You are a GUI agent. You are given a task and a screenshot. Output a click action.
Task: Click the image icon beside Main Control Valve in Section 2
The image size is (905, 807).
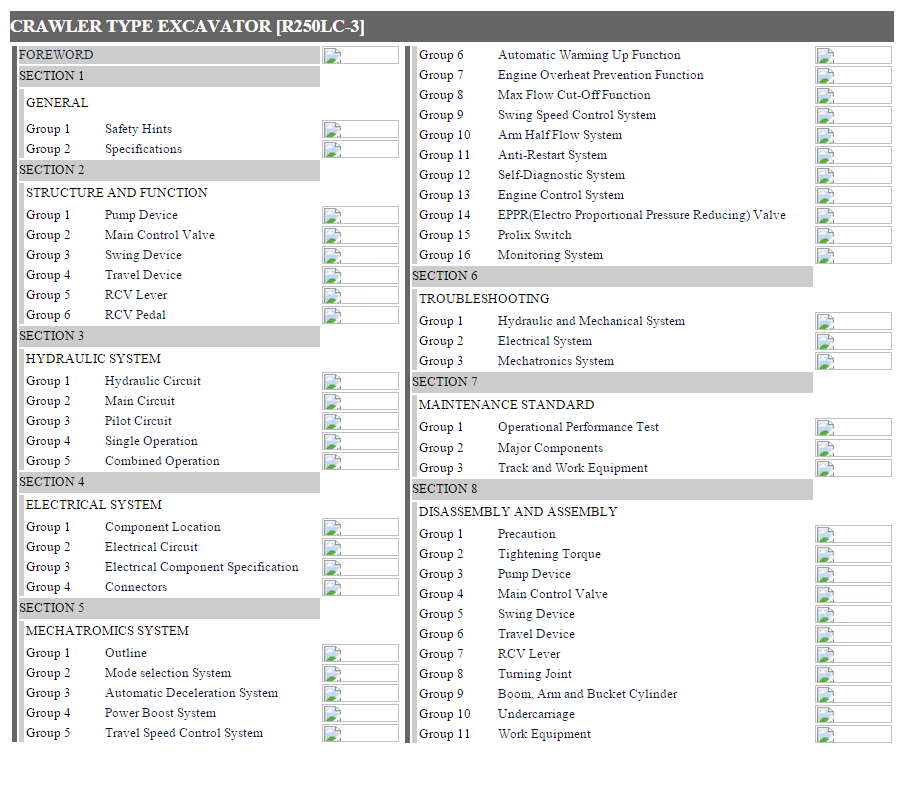(360, 235)
